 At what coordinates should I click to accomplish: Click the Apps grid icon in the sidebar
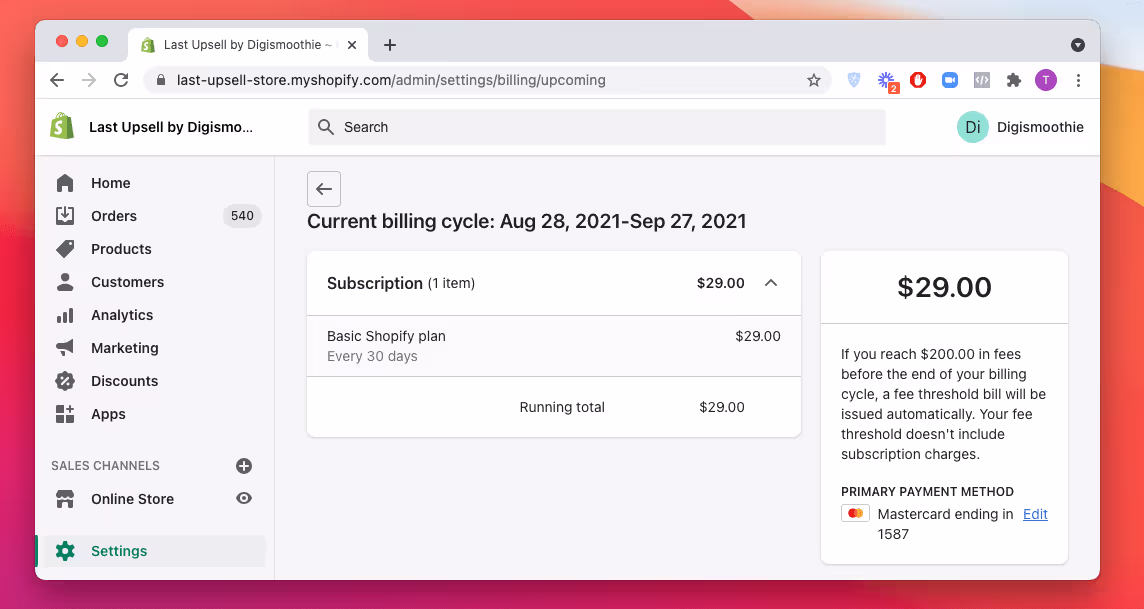pos(65,414)
